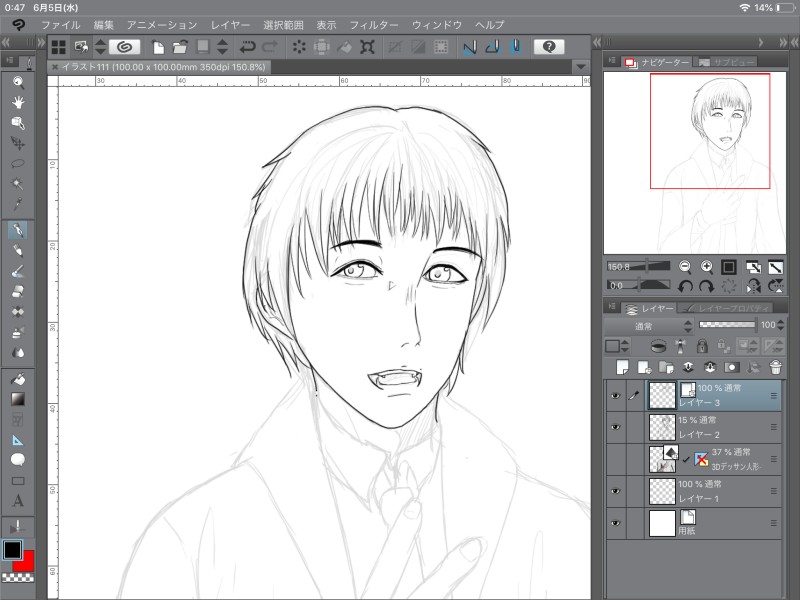Click the black foreground color swatch
This screenshot has height=600, width=800.
(13, 550)
